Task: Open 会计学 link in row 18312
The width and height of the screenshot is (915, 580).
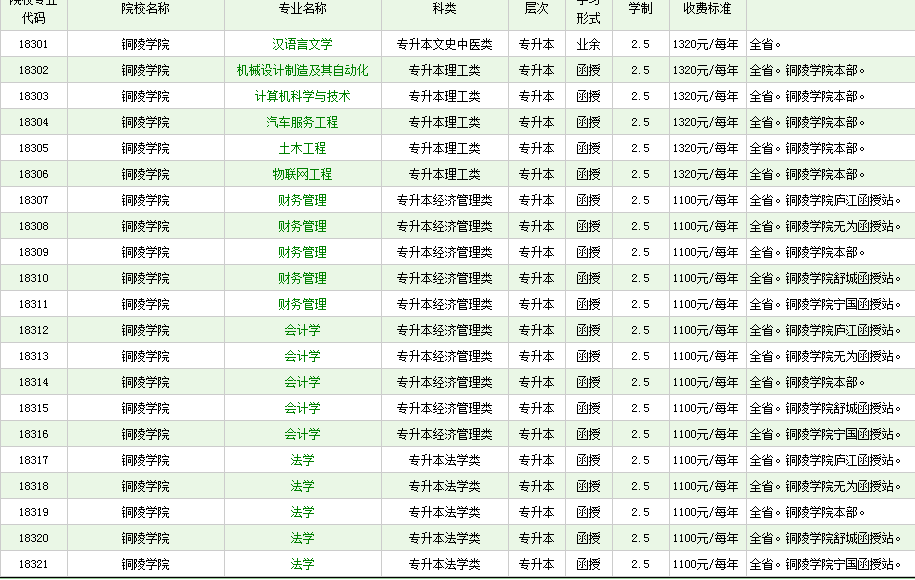Action: [302, 330]
